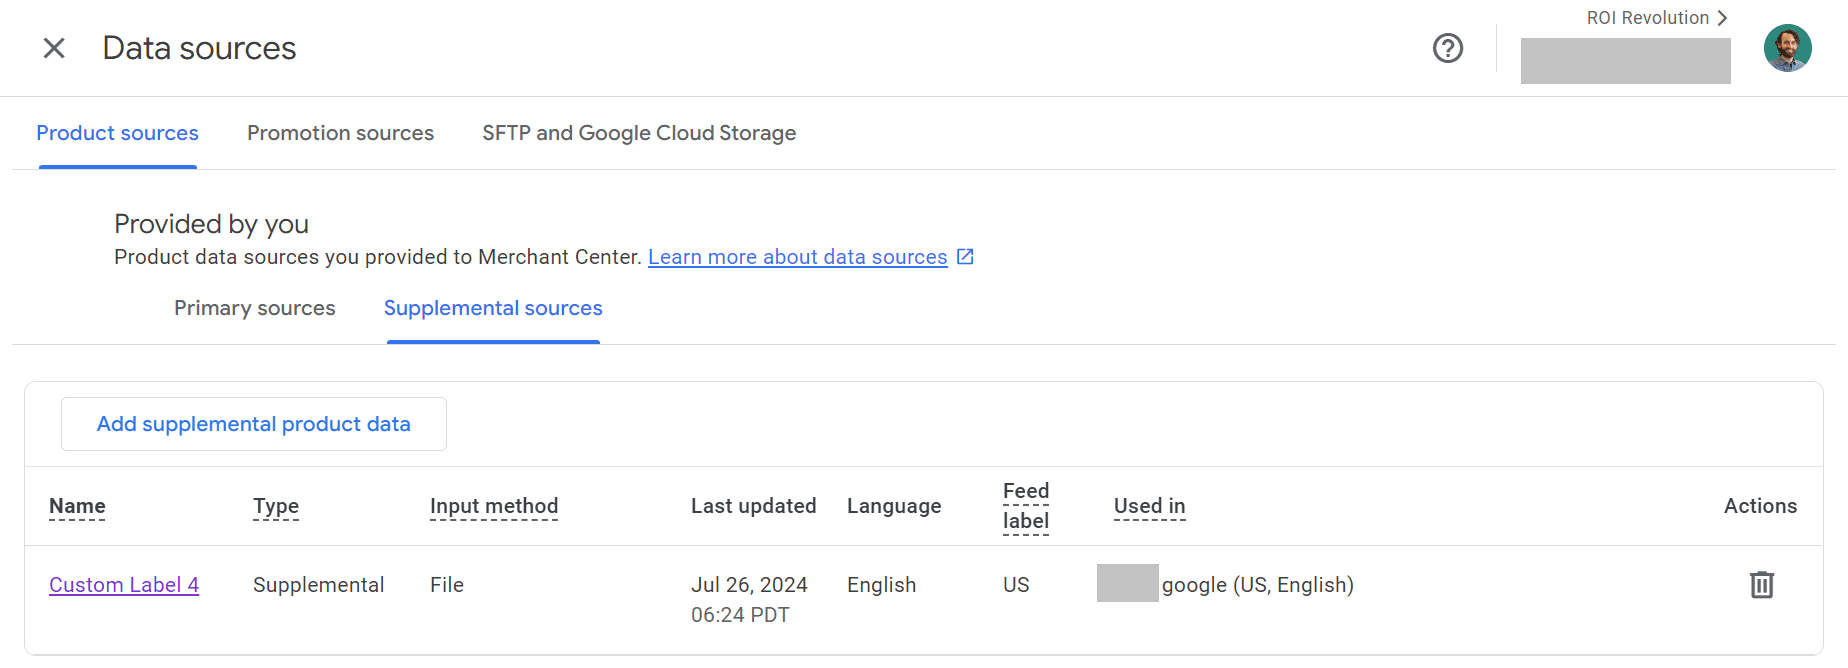Expand the ROI Revolution account chevron
The width and height of the screenshot is (1848, 668).
coord(1722,18)
